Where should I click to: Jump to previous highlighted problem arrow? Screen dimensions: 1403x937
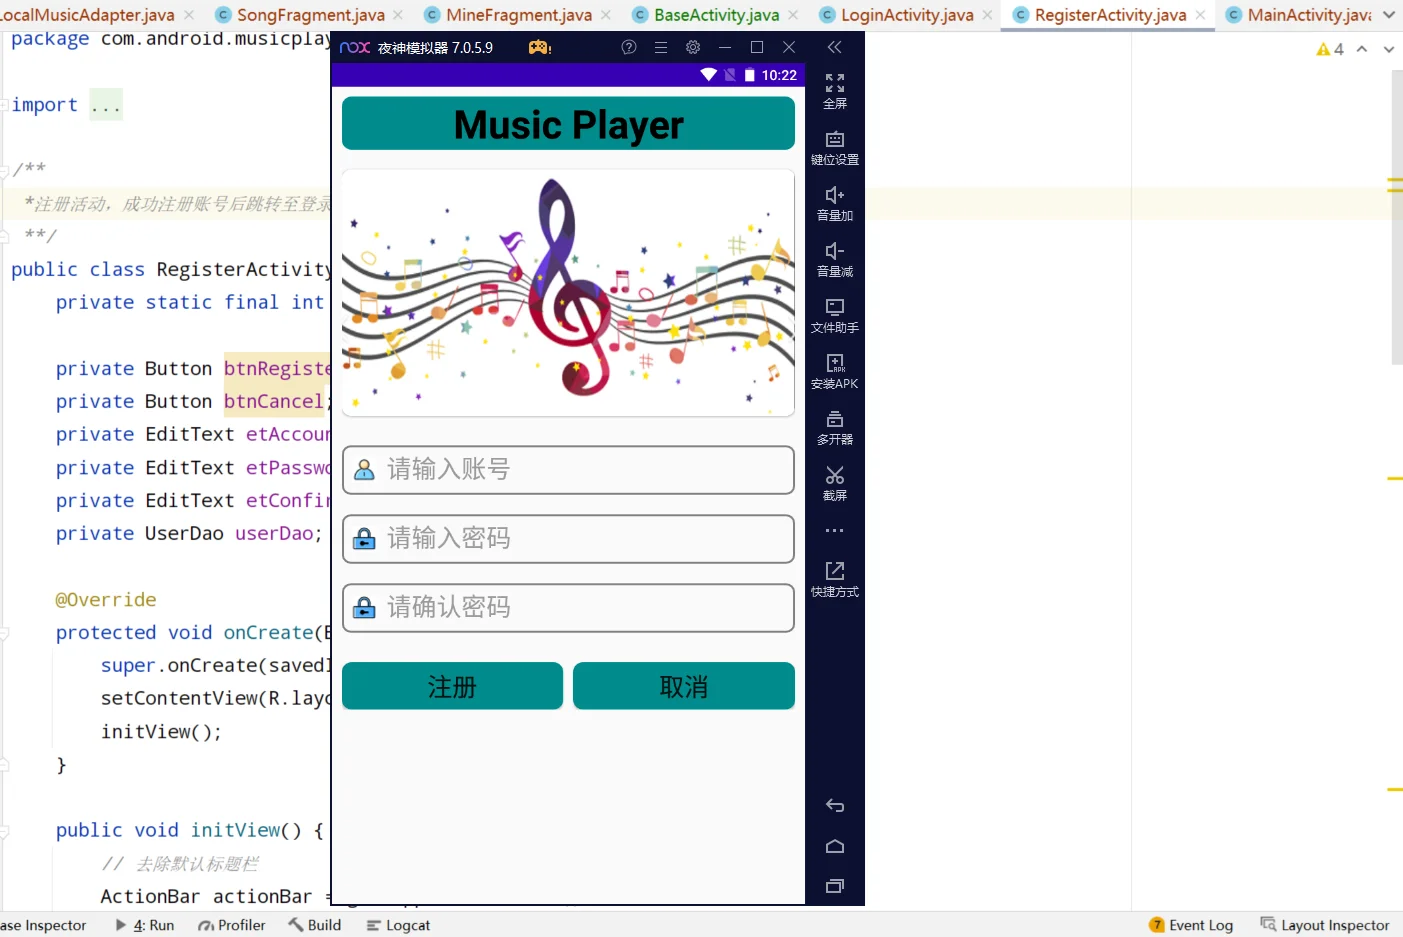tap(1362, 49)
